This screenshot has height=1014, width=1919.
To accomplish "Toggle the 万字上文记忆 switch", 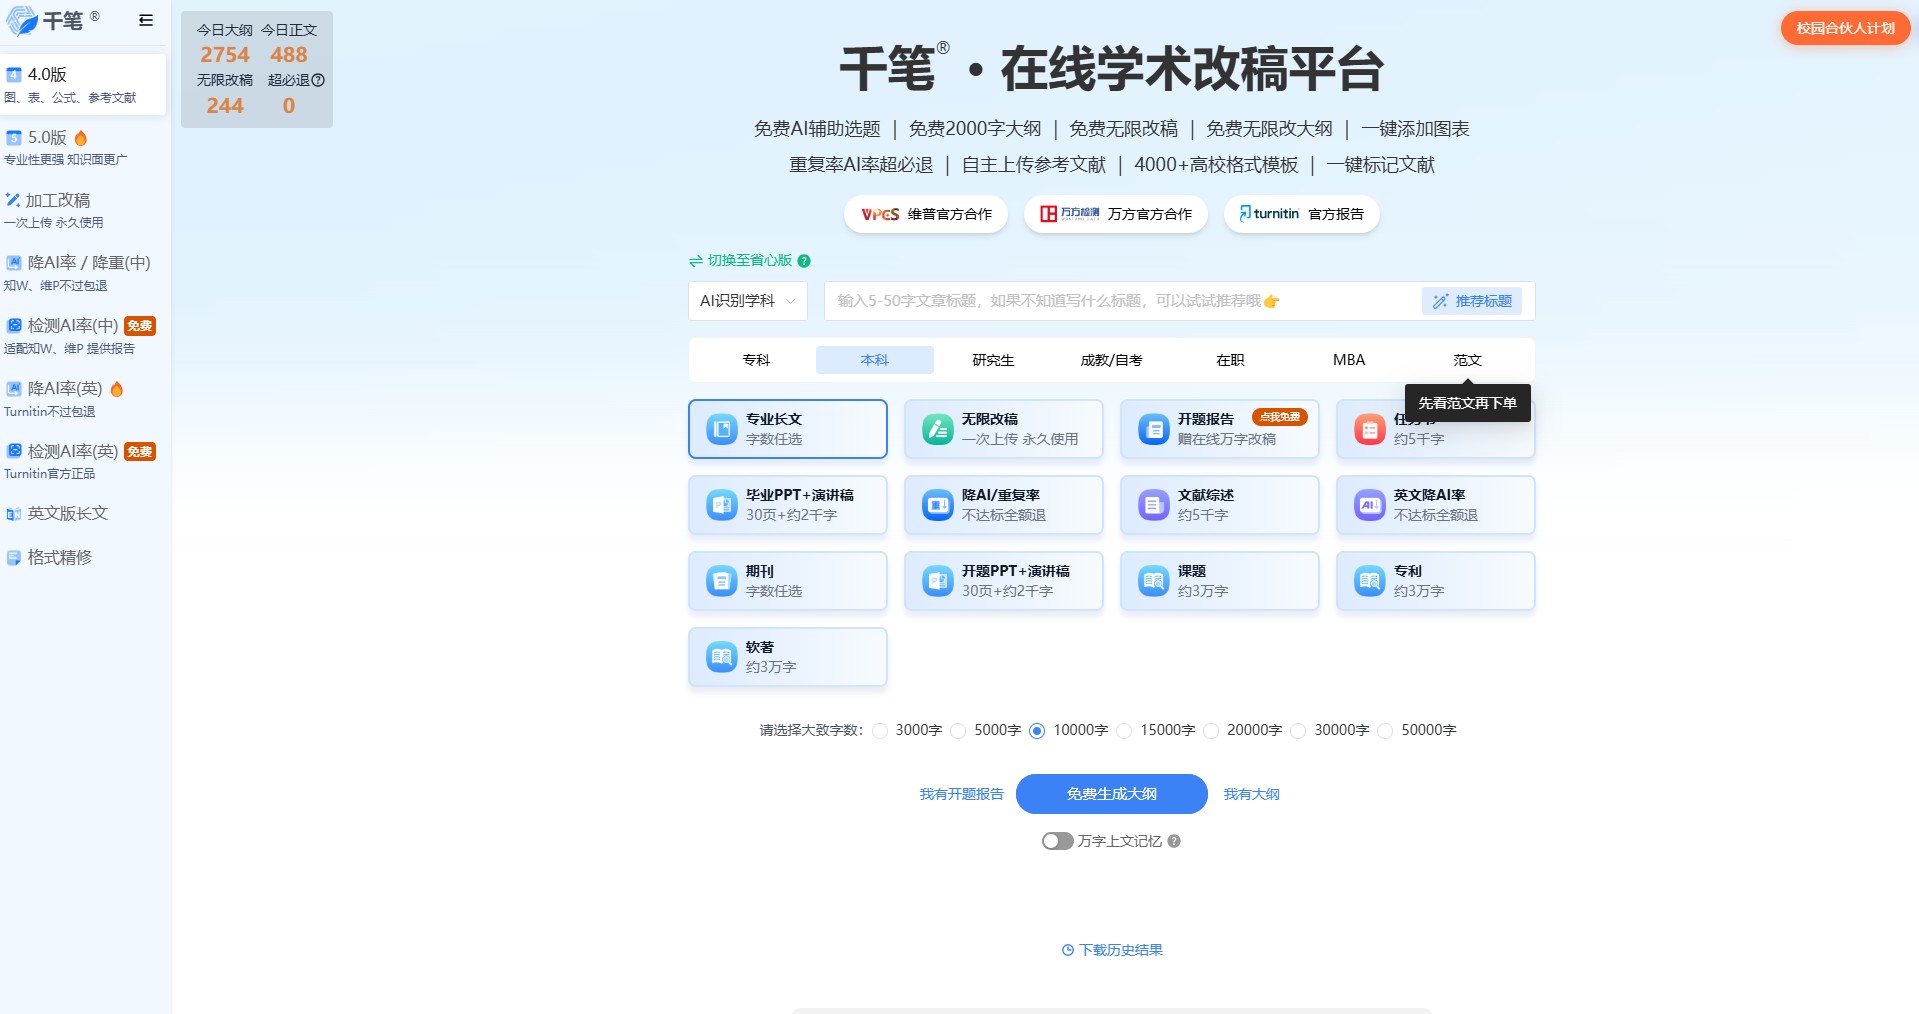I will coord(1057,841).
